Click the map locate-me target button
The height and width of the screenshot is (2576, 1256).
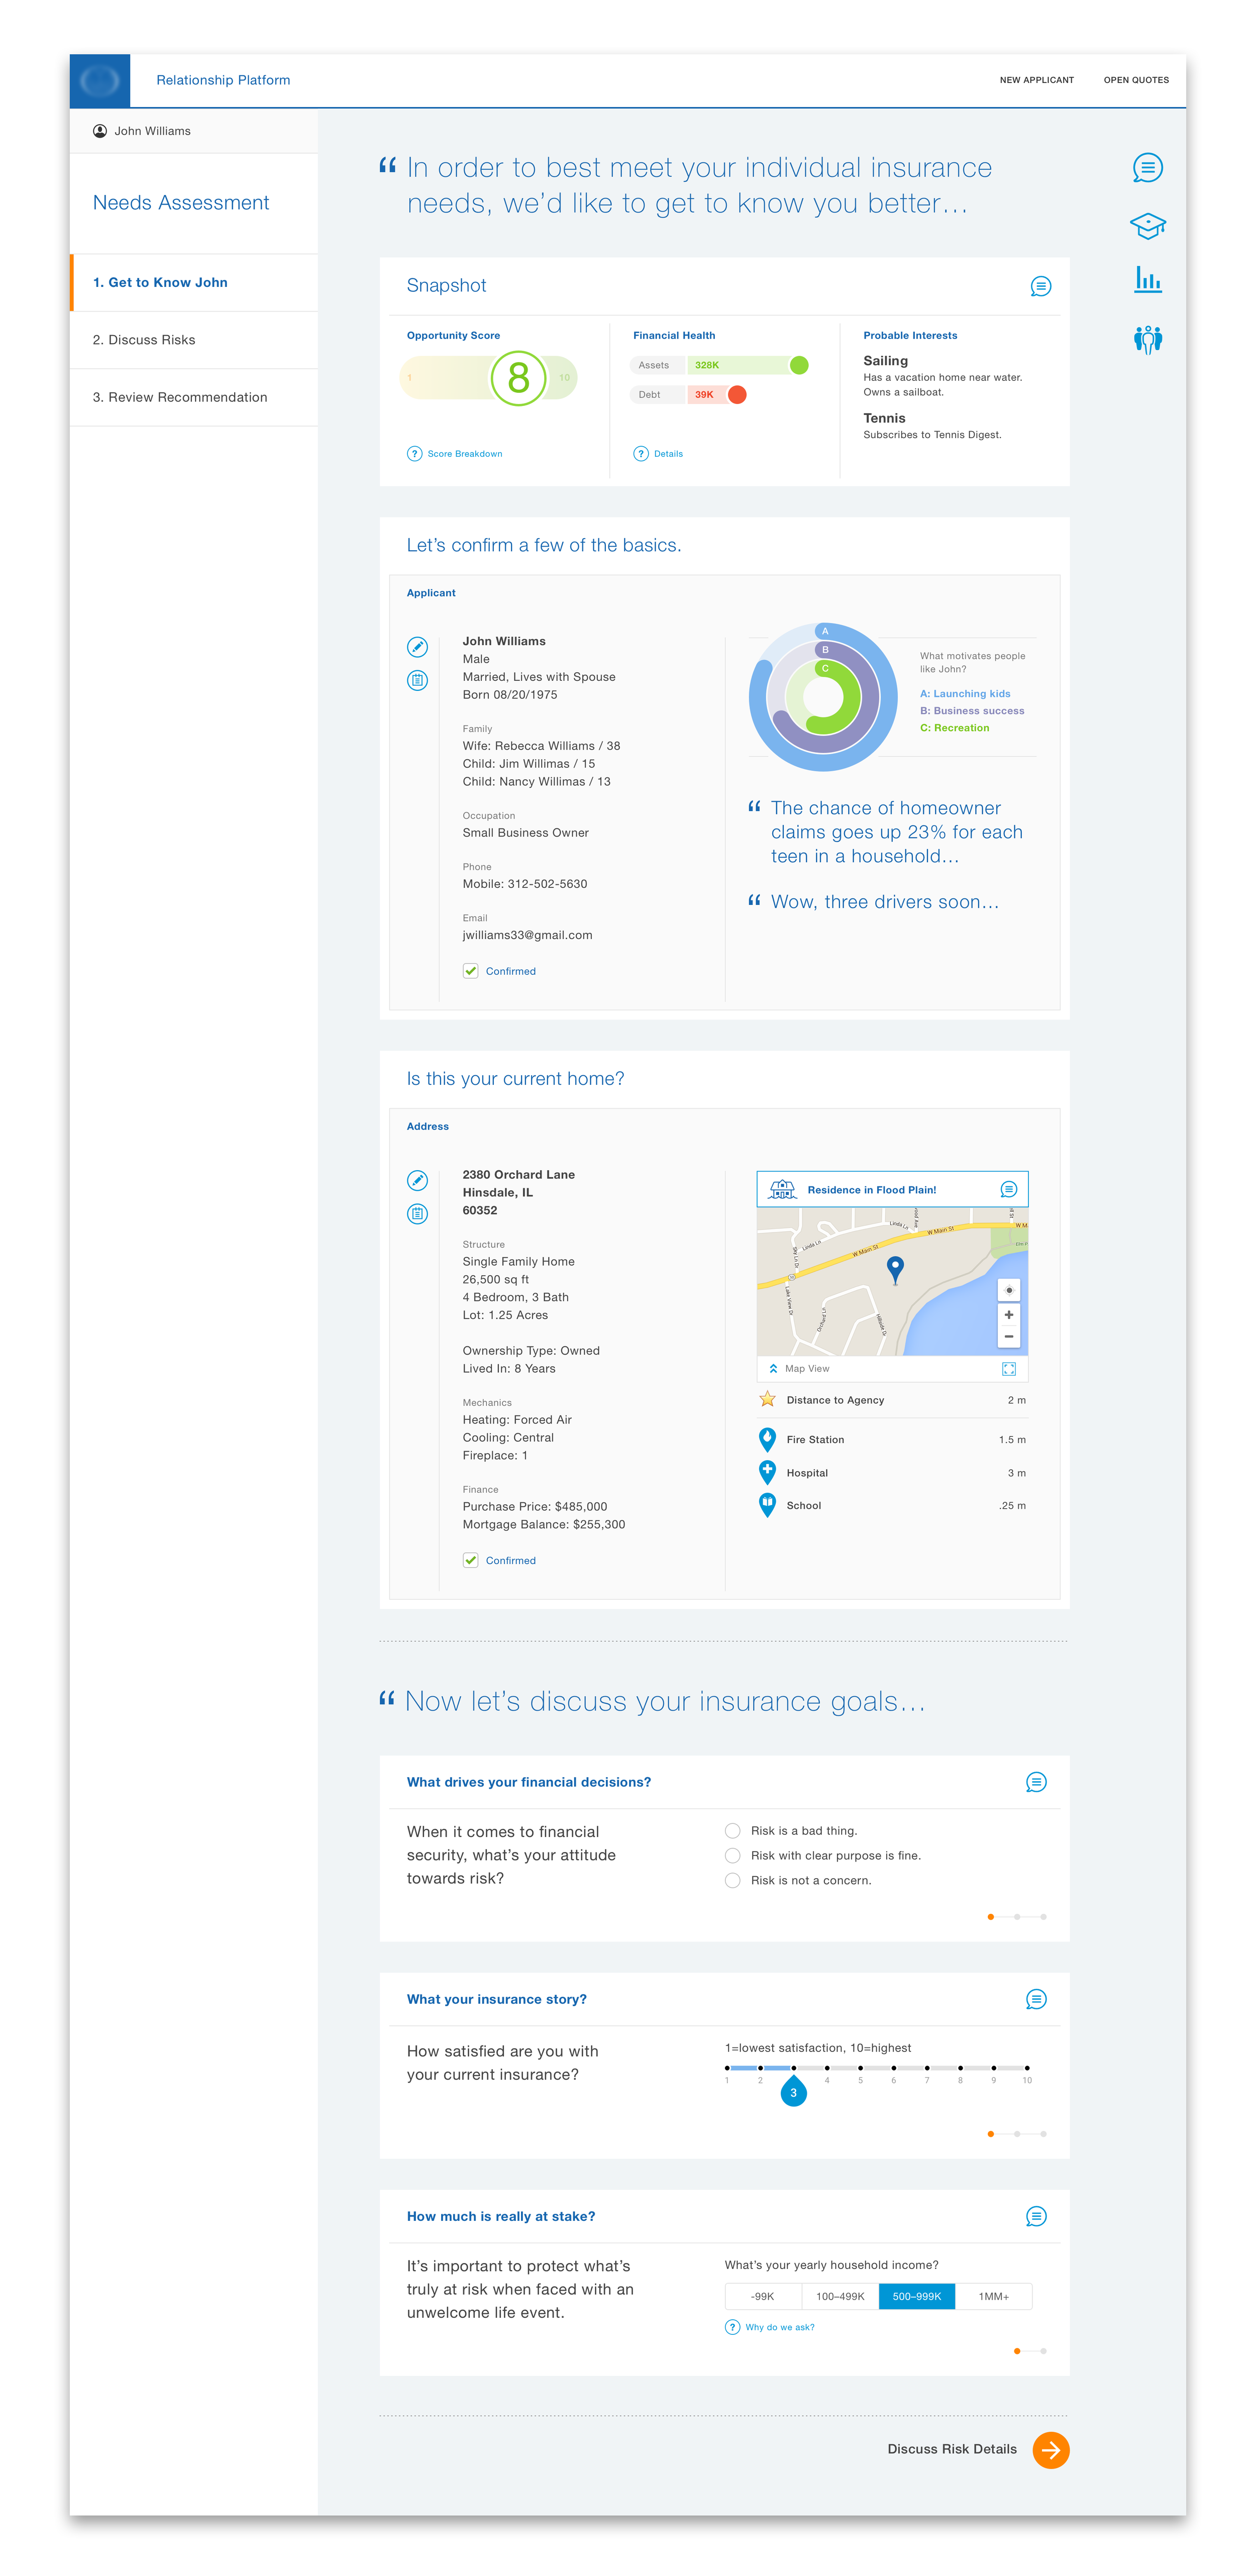coord(1009,1290)
